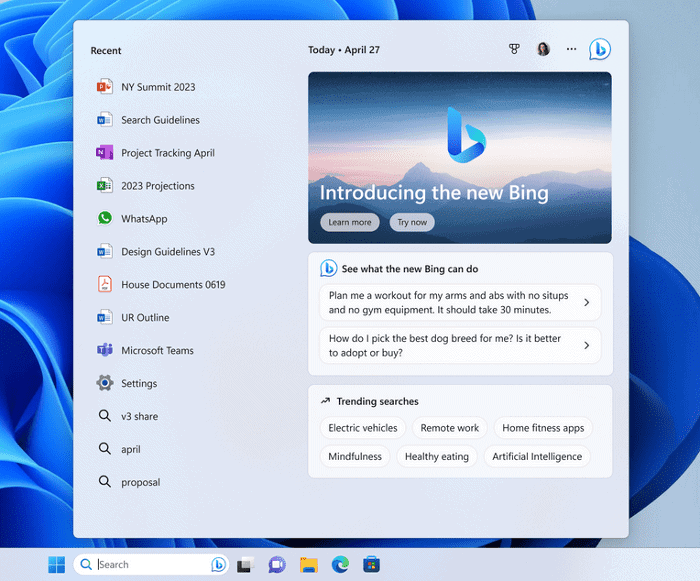Click the Excel icon for 2023 Projections

(x=104, y=185)
